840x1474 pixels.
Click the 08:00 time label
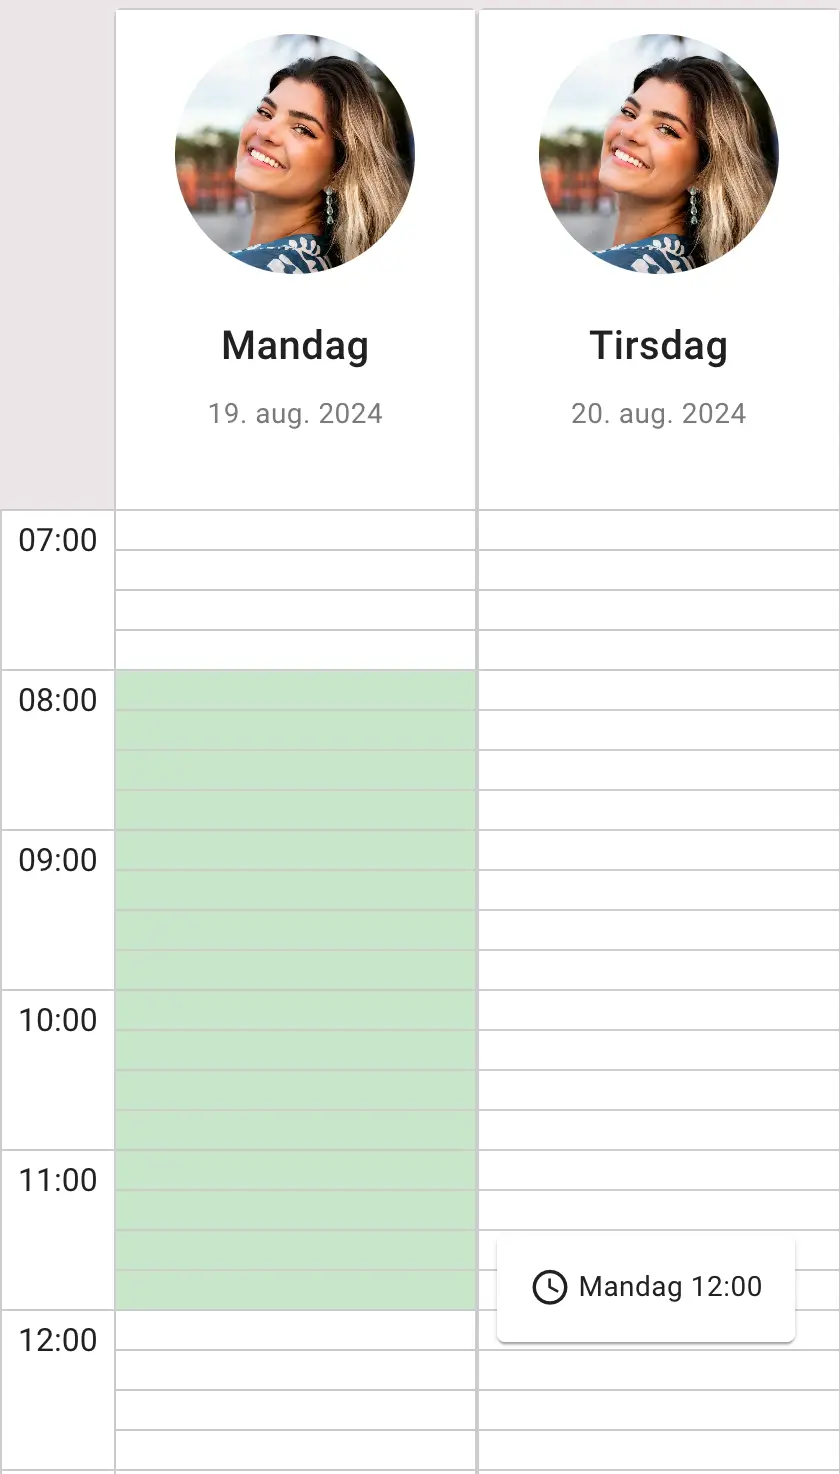pos(58,701)
